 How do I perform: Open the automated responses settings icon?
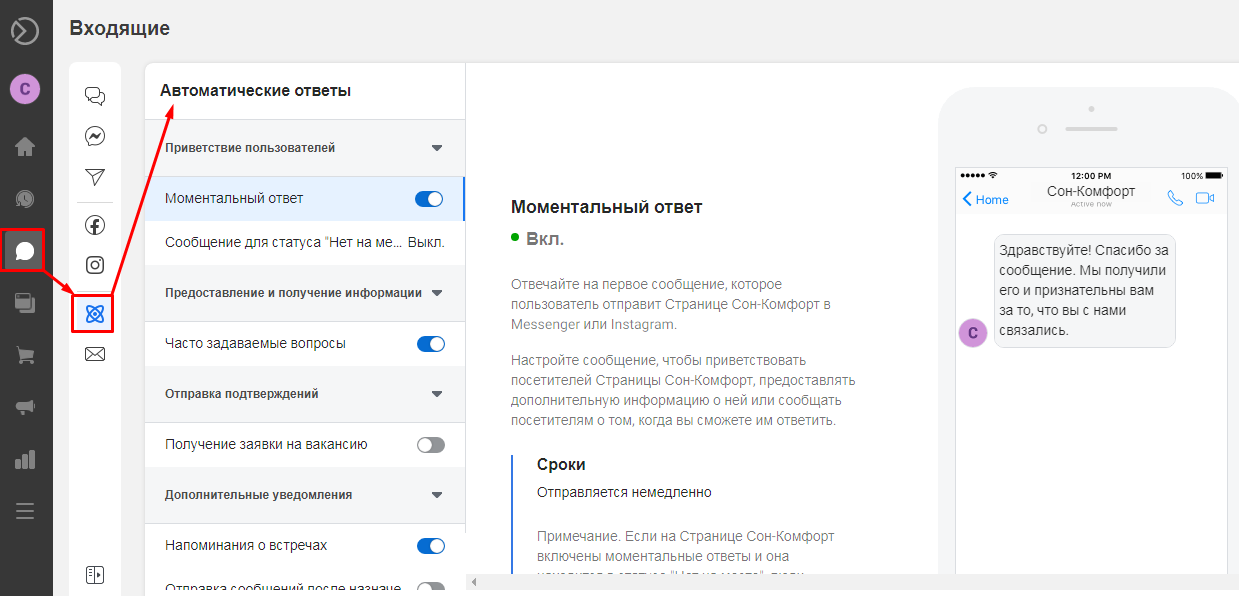coord(94,312)
